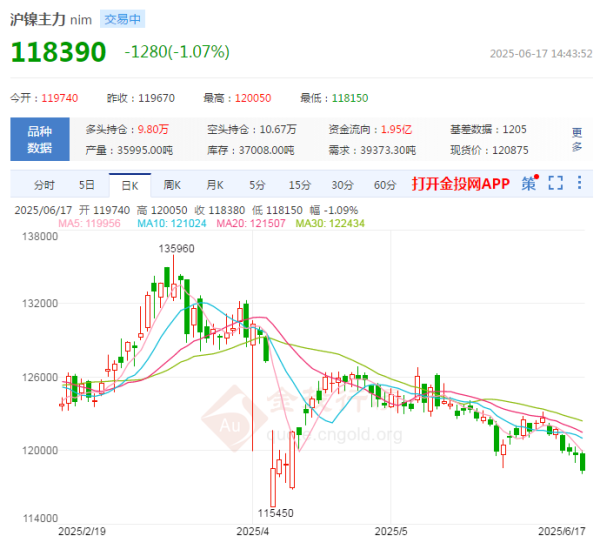Click the timestamp 2025-06-17 14:43:52

coord(541,54)
